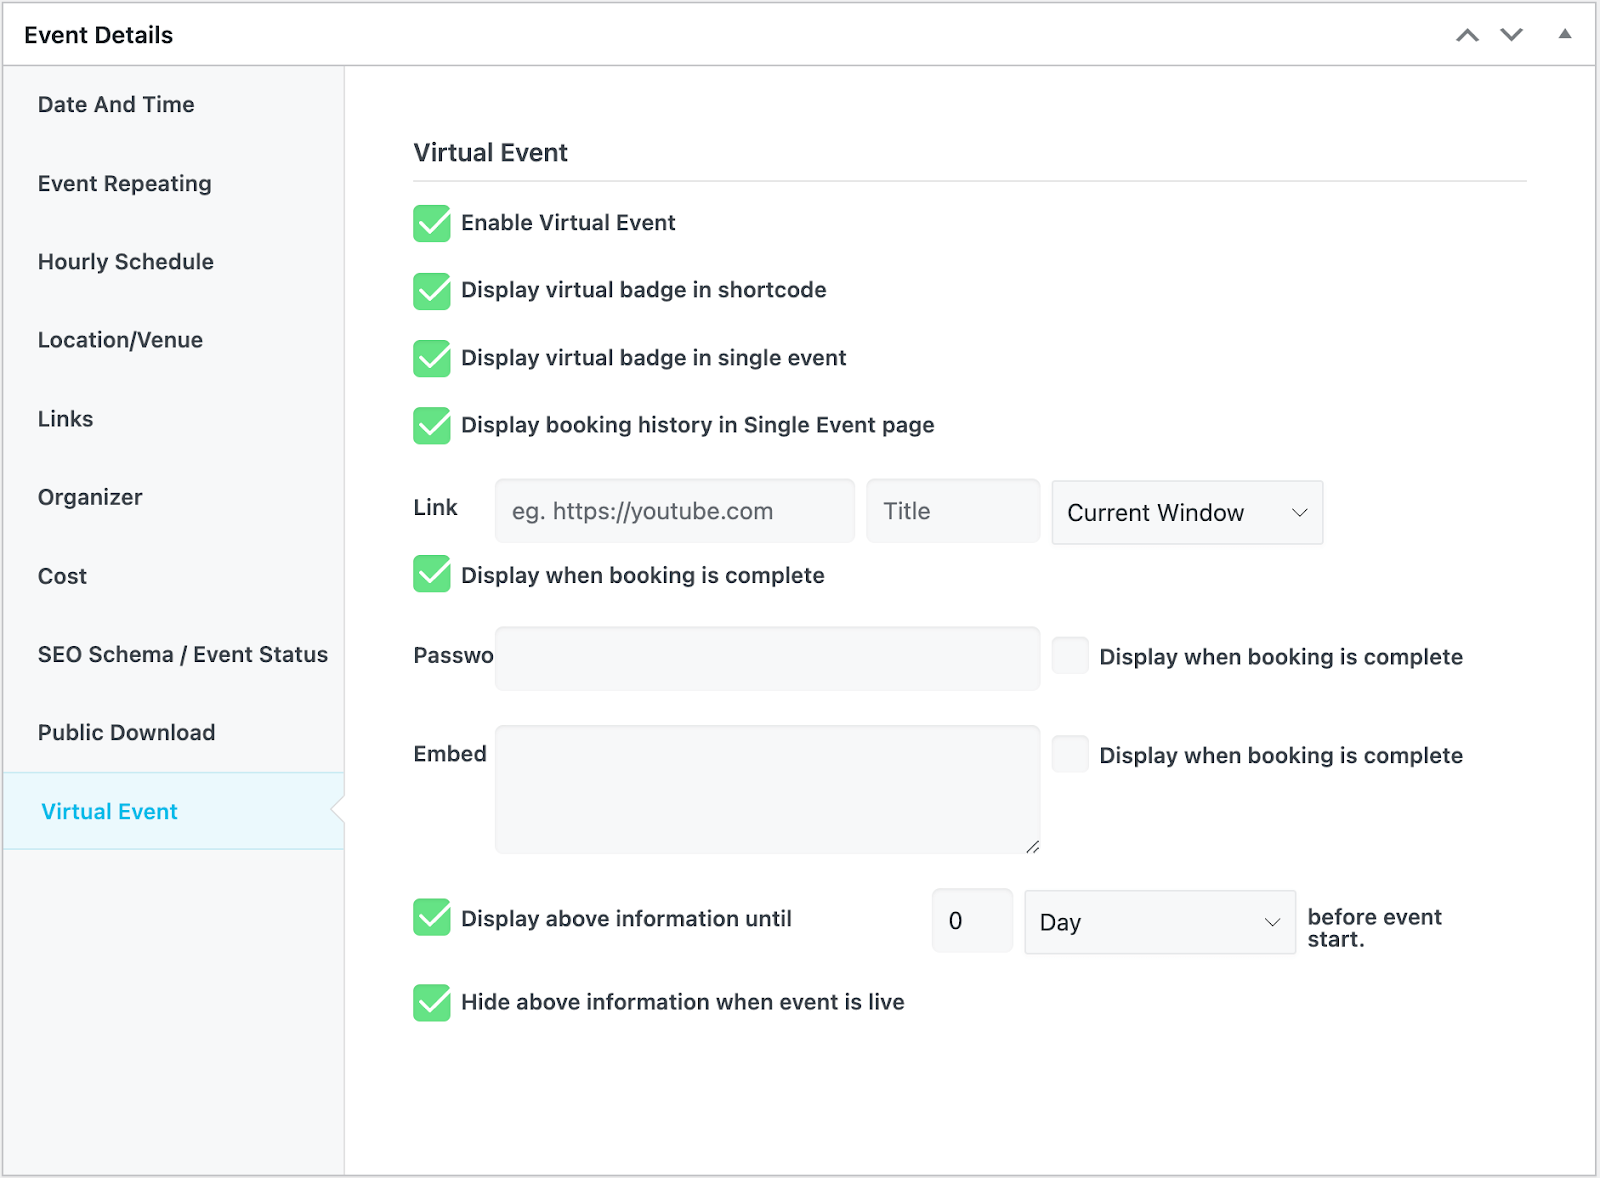Uncheck Enable Virtual Event
The height and width of the screenshot is (1178, 1600).
[x=432, y=223]
